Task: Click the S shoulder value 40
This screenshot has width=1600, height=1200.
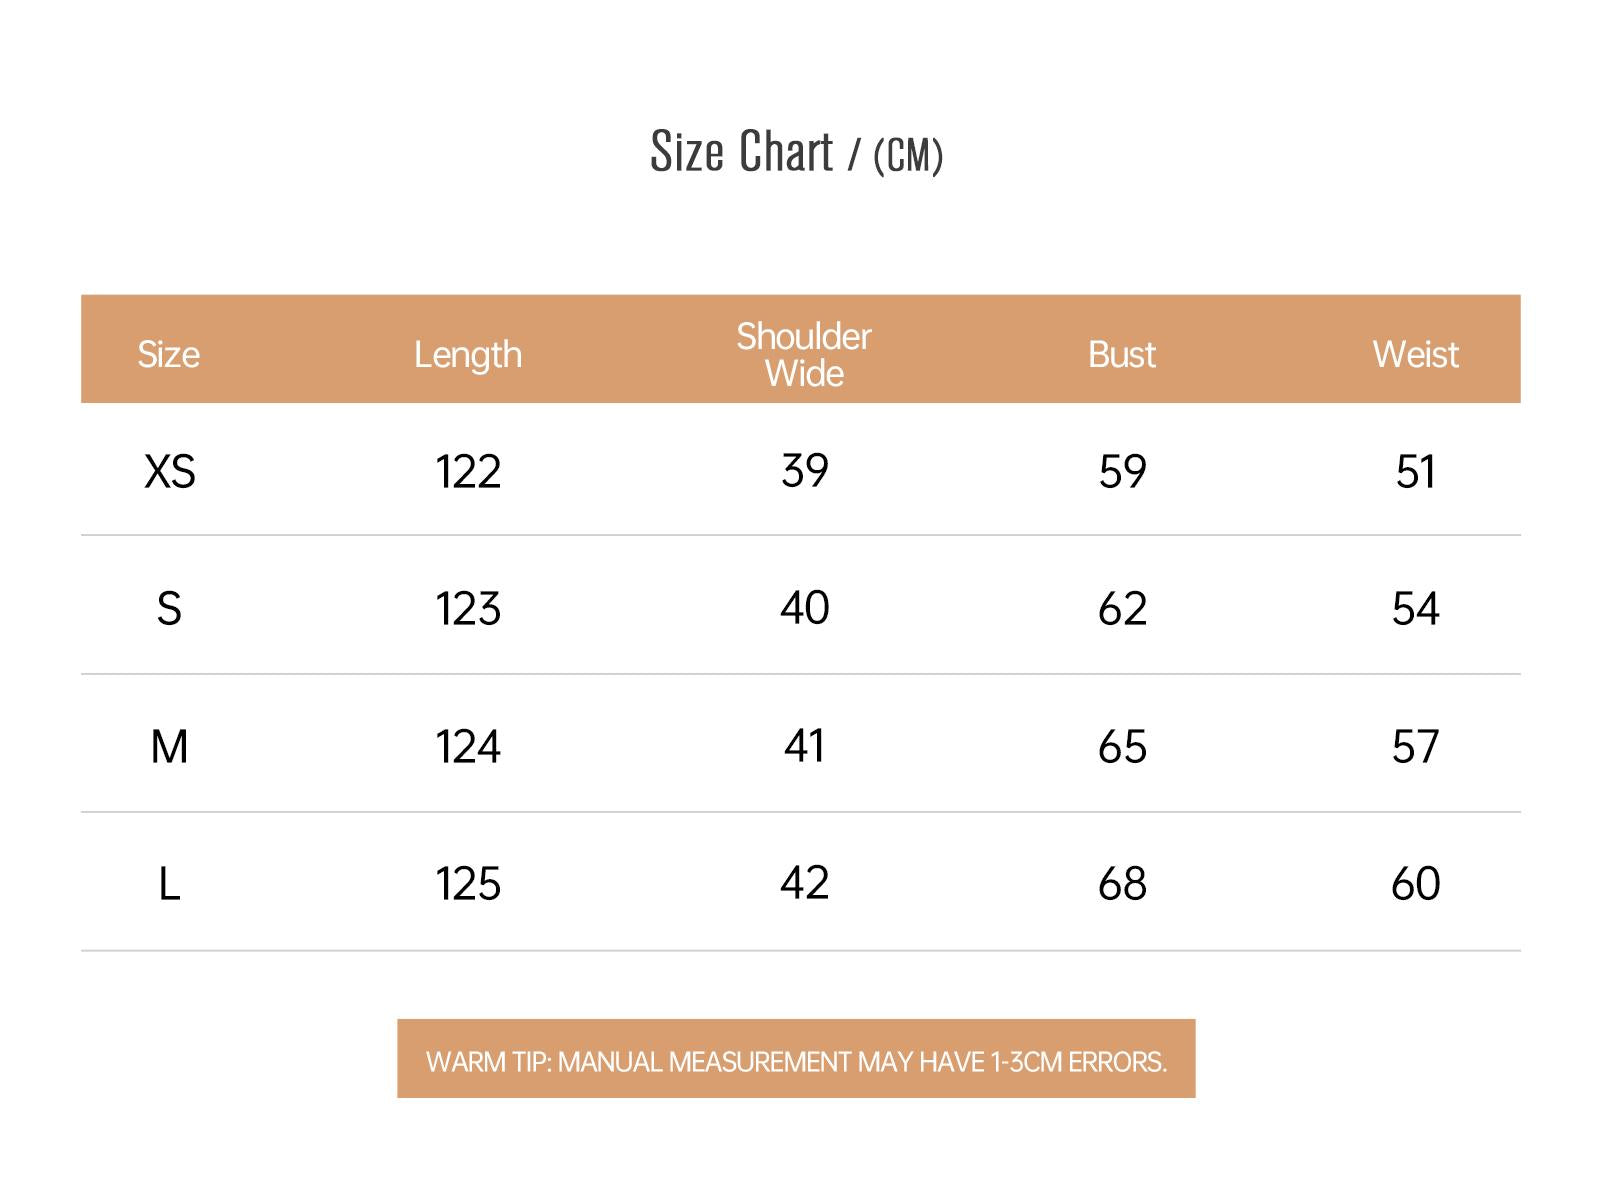Action: point(805,607)
